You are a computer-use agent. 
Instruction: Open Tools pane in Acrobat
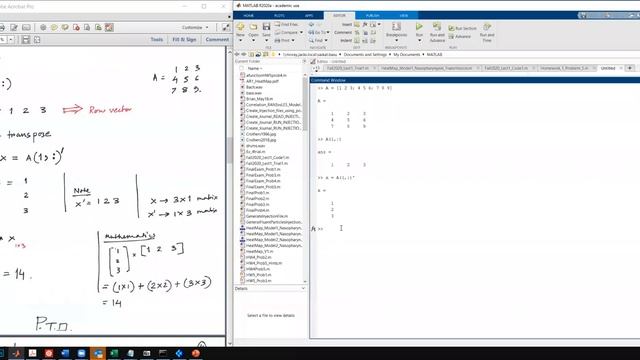coord(157,40)
